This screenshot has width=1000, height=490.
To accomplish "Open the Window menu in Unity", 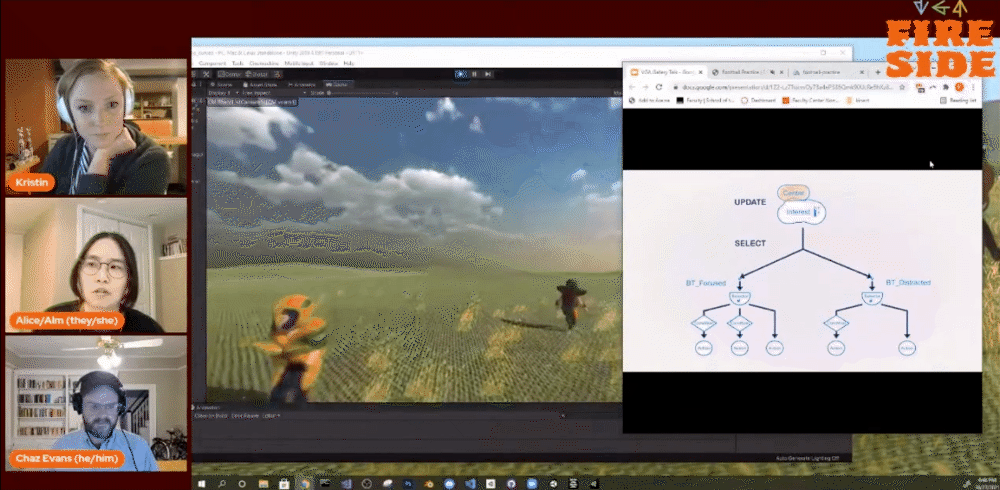I will (x=328, y=63).
